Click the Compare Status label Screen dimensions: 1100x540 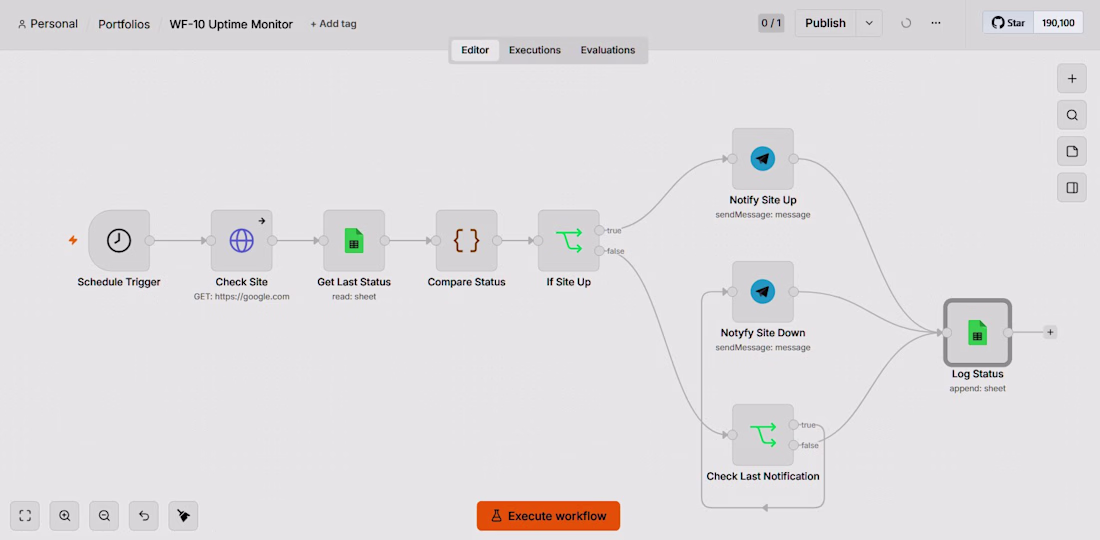coord(466,282)
